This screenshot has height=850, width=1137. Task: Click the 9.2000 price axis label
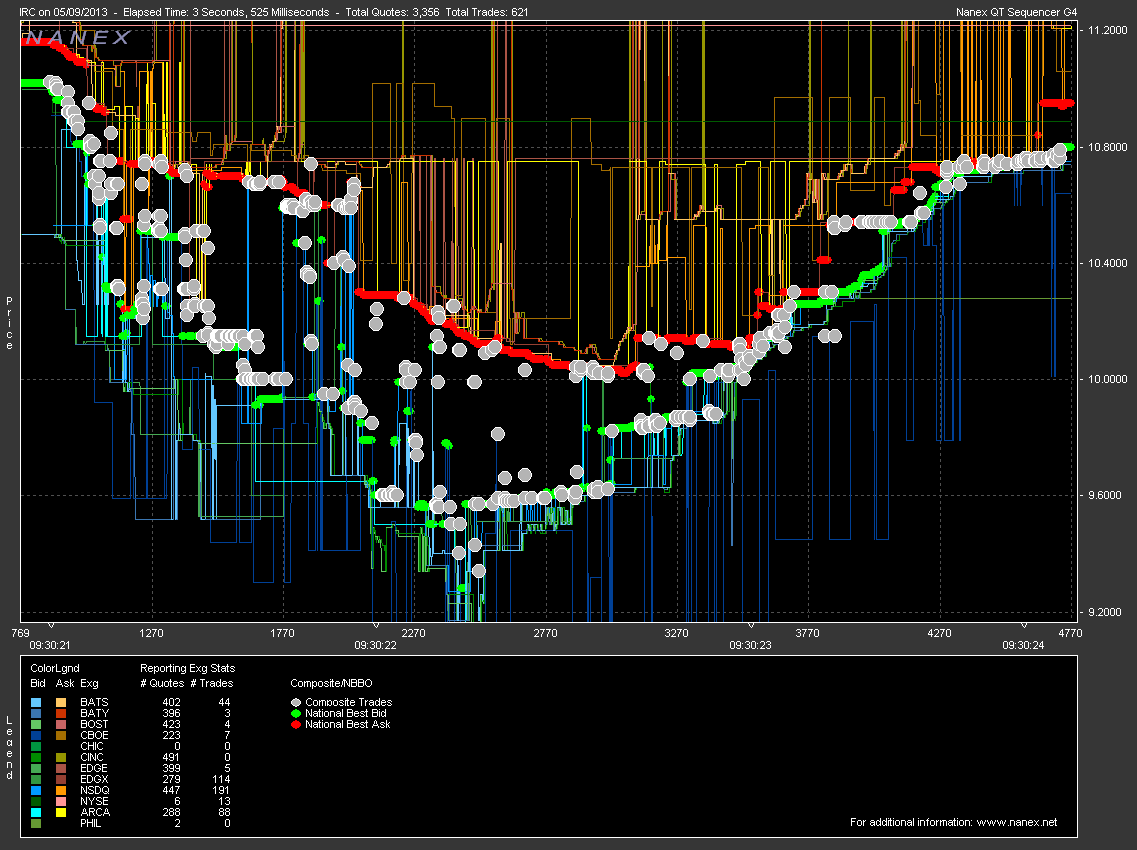coord(1107,611)
